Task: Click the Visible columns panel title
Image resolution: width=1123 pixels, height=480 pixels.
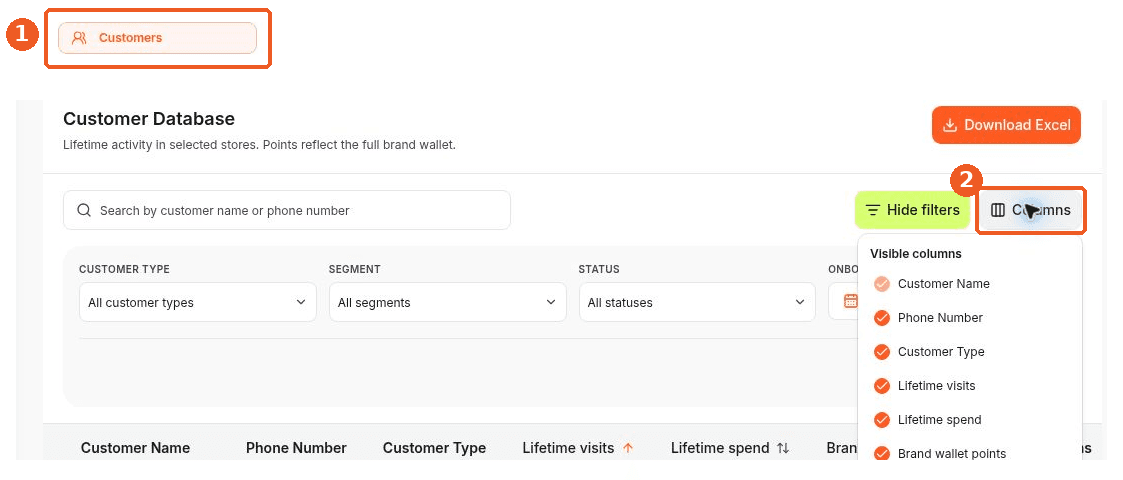Action: pos(915,254)
